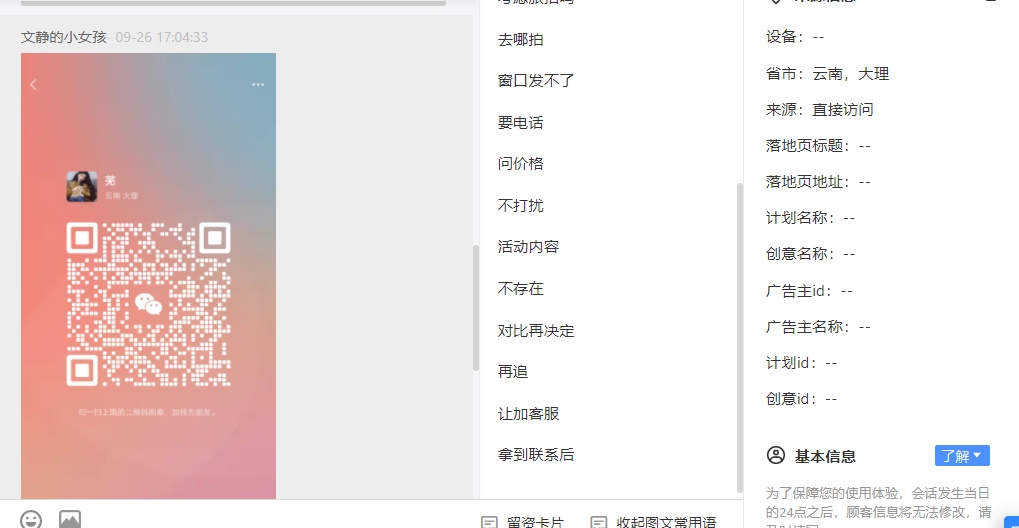Click the 计划id row
Screen dimensions: 1019x528
click(801, 363)
